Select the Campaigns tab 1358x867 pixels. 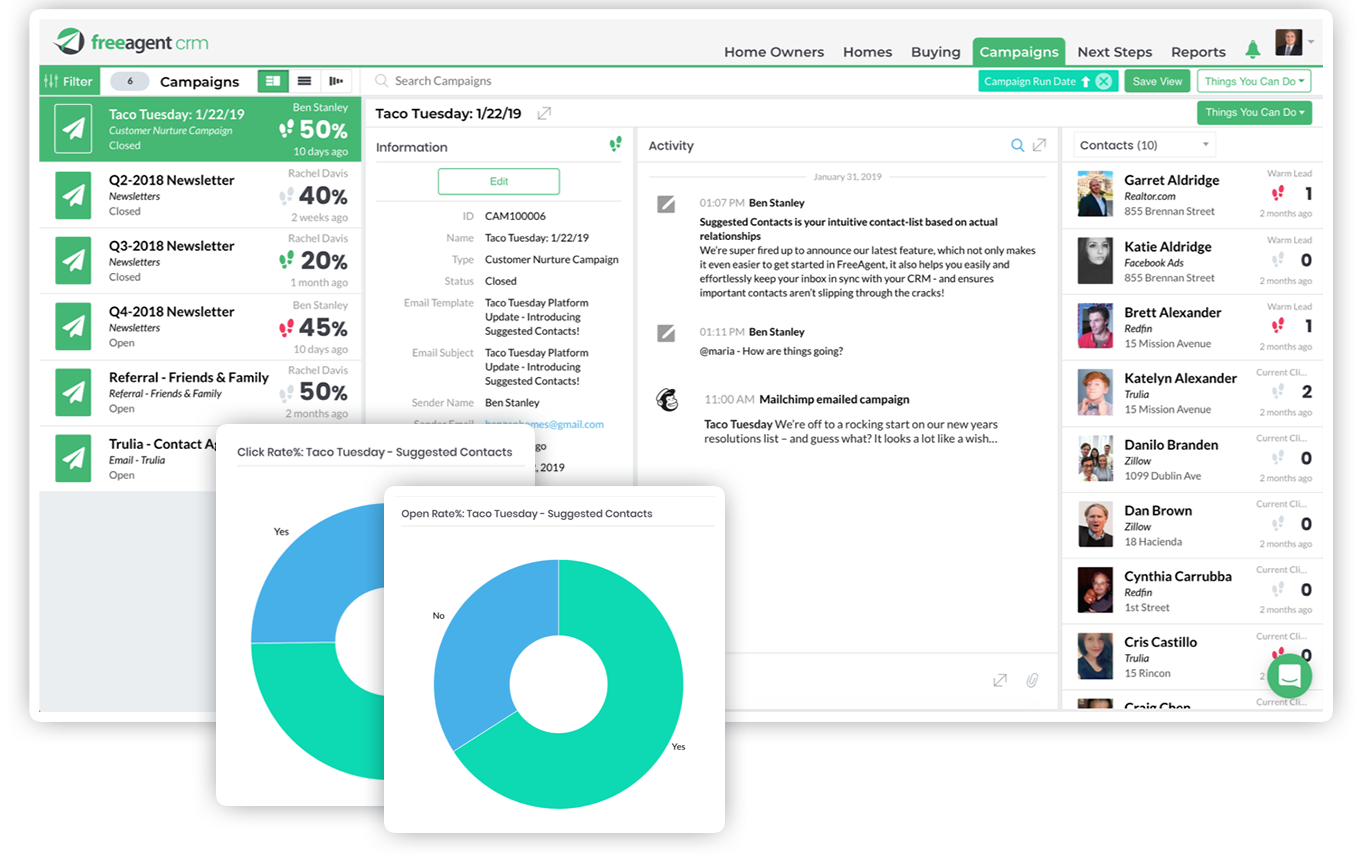point(1019,52)
